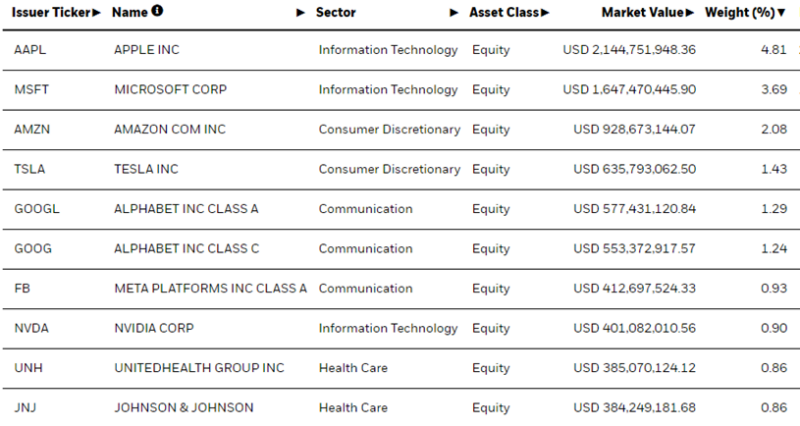Select META PLATFORMS INC CLASS A
Viewport: 800px width, 426px height.
point(211,289)
